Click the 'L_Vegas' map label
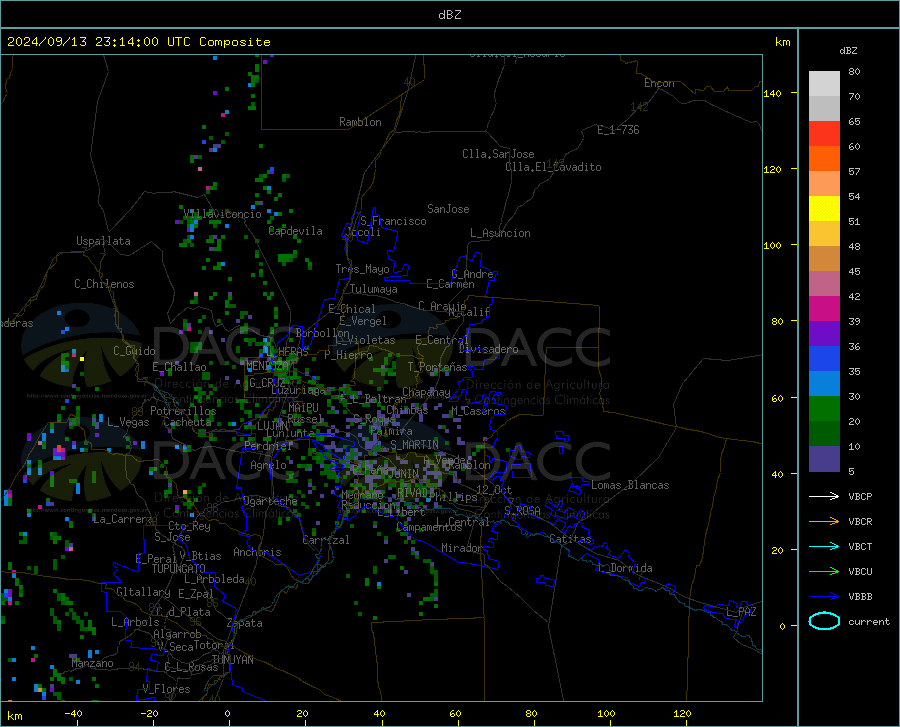The image size is (900, 727). tap(128, 422)
